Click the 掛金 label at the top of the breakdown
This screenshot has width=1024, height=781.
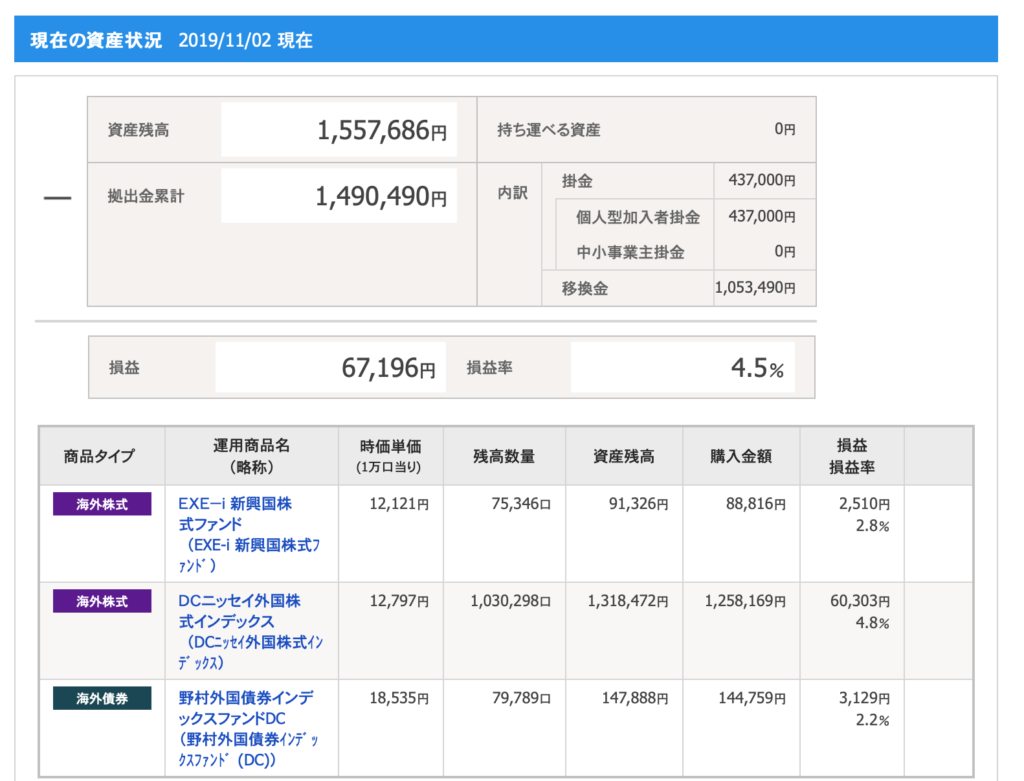click(x=577, y=181)
